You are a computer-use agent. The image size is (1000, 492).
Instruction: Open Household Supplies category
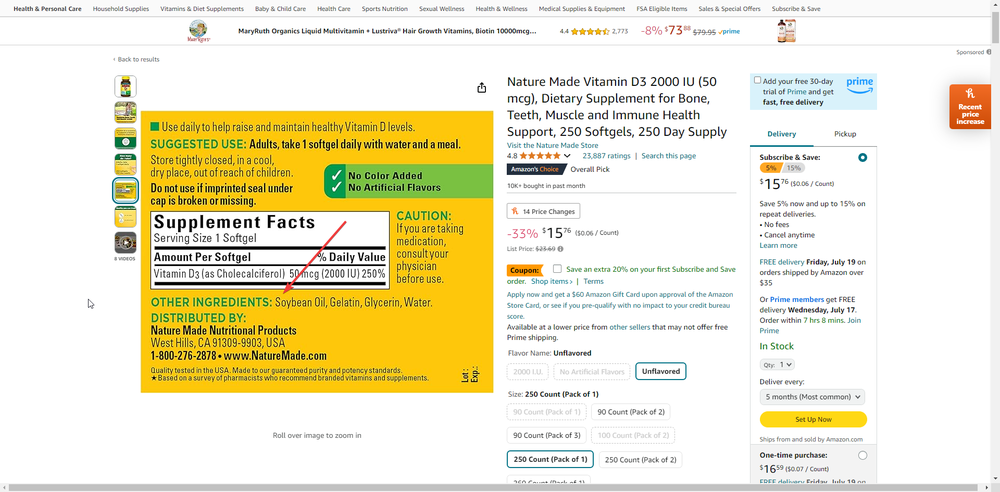click(121, 9)
